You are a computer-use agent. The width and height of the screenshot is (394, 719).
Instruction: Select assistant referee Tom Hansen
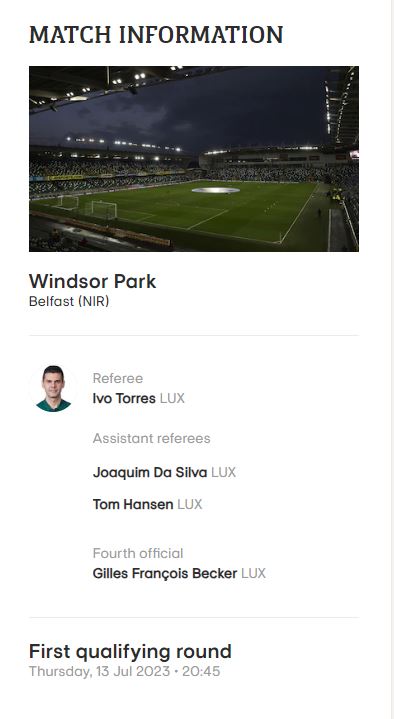133,504
